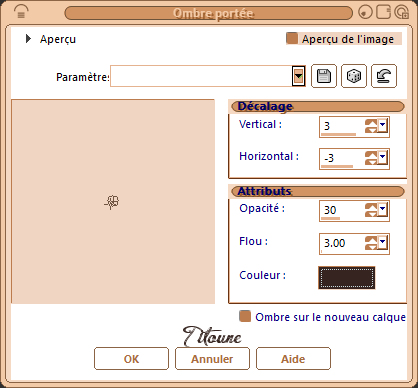Toggle Ombre sur le nouveau calque checkbox
418x388 pixels.
click(245, 316)
